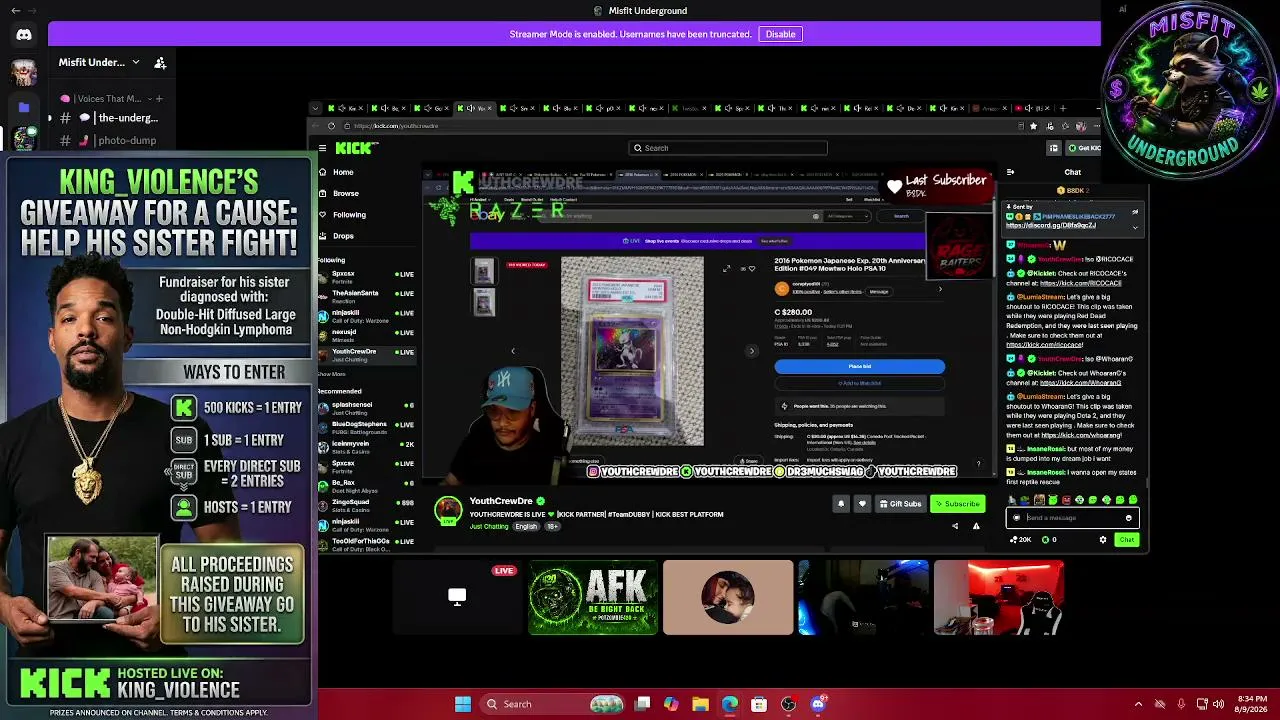The width and height of the screenshot is (1280, 720).
Task: Open the Discord back arrow in title bar
Action: (15, 11)
